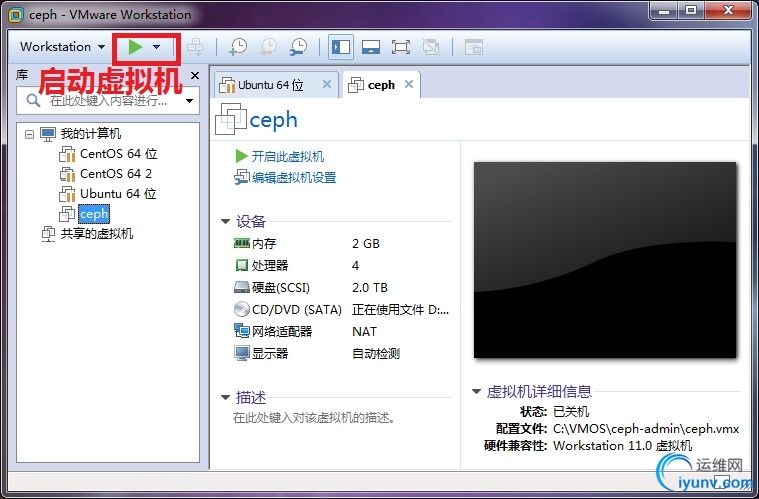
Task: Collapse the 设备 section
Action: pos(225,221)
